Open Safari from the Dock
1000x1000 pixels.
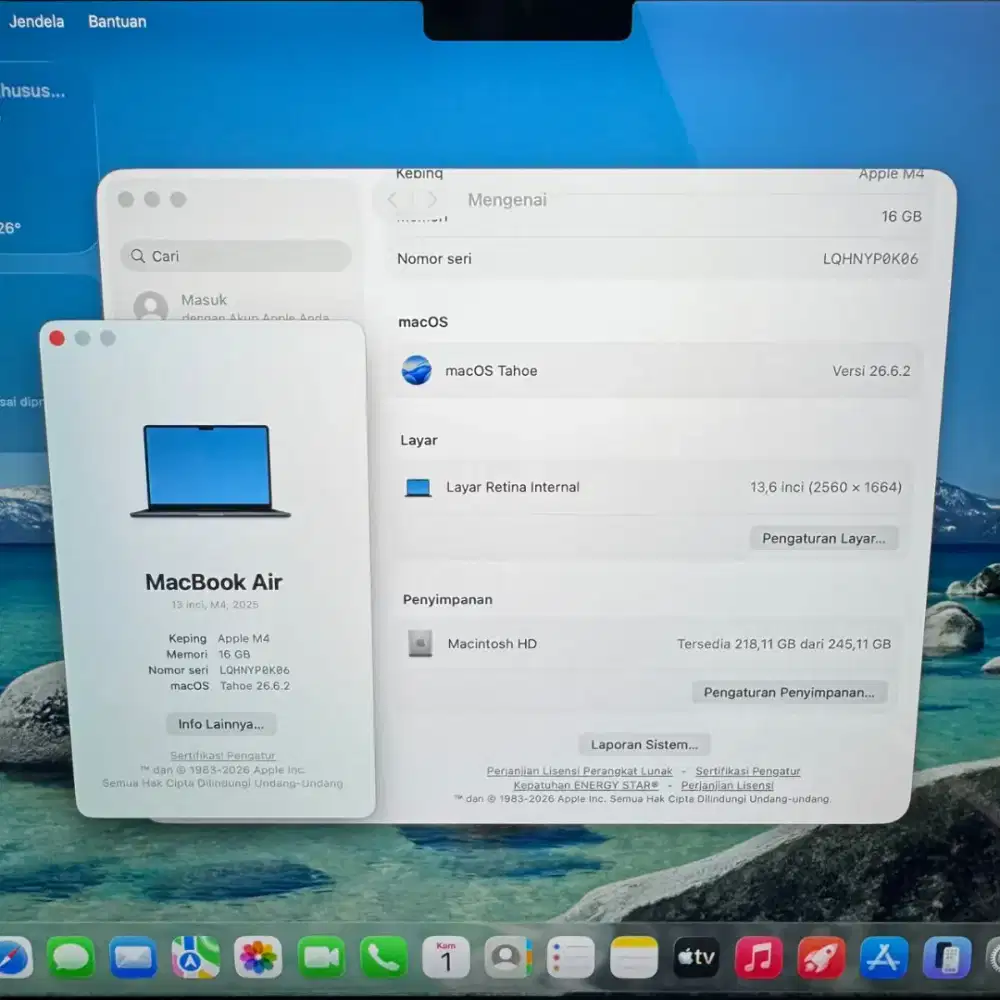[x=14, y=958]
